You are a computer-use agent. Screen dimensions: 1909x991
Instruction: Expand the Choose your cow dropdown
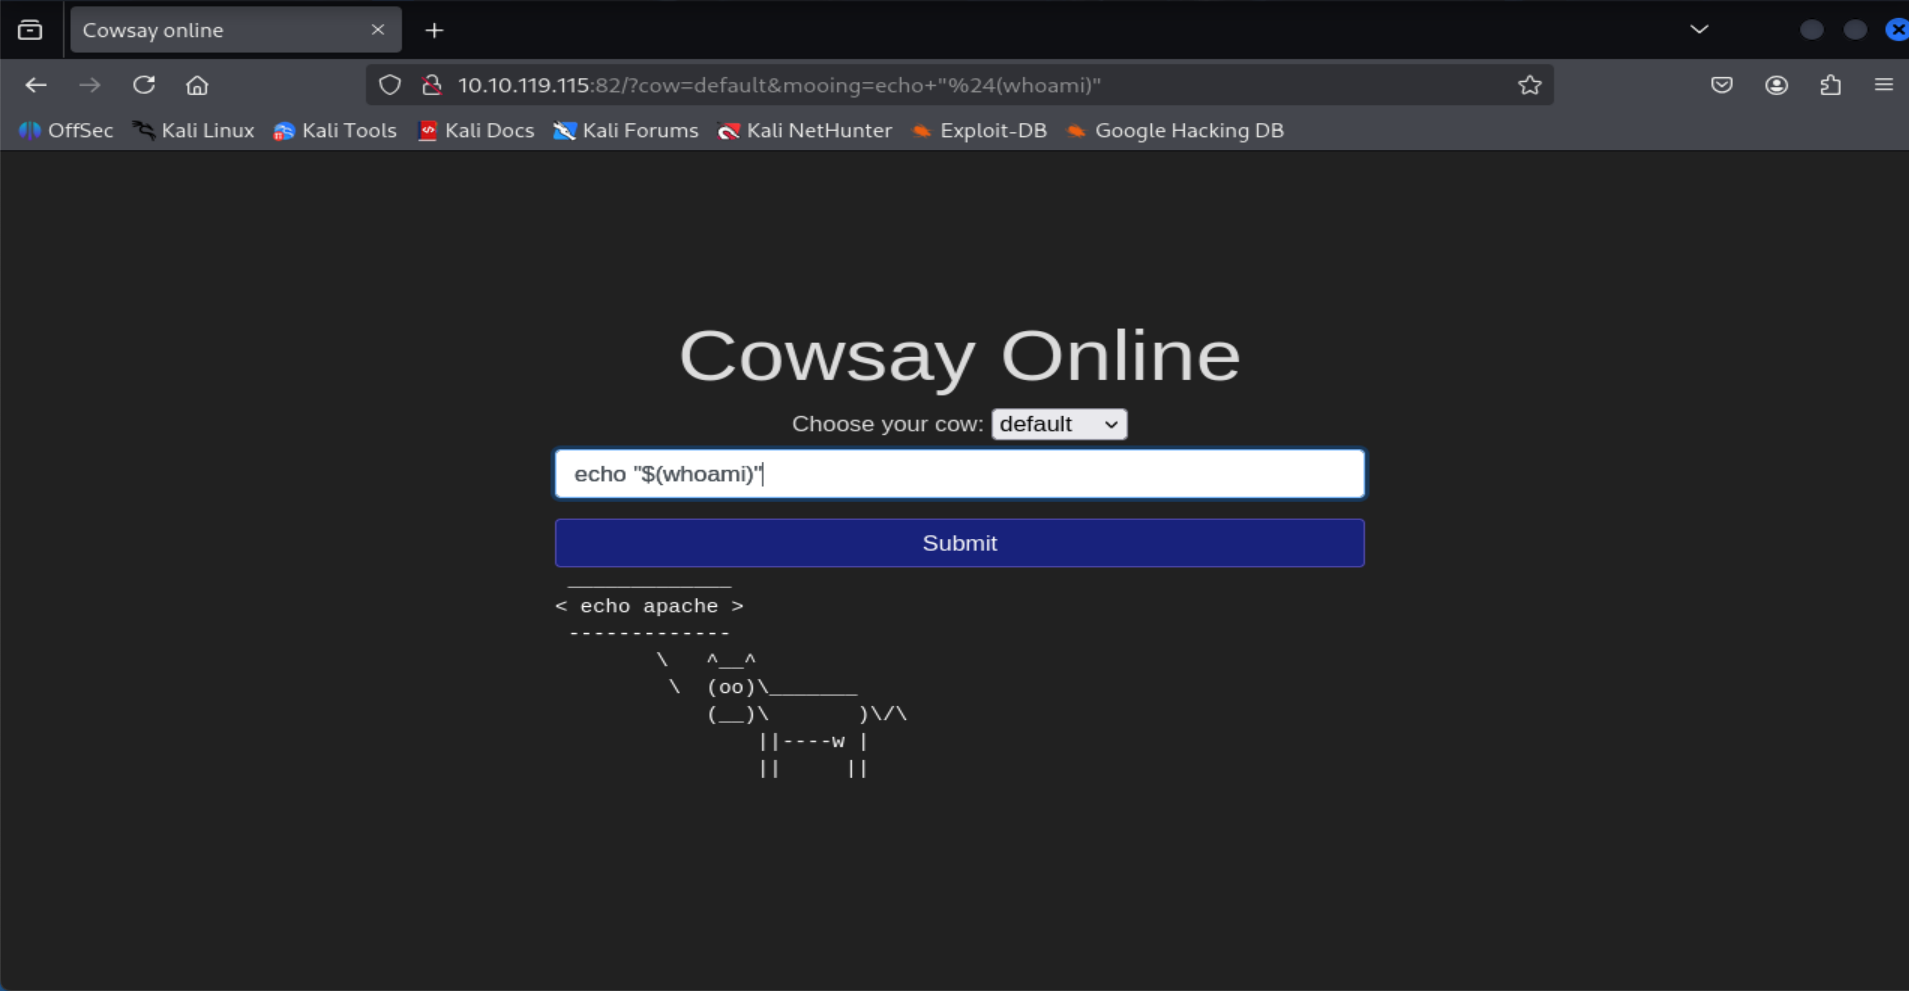click(1059, 424)
